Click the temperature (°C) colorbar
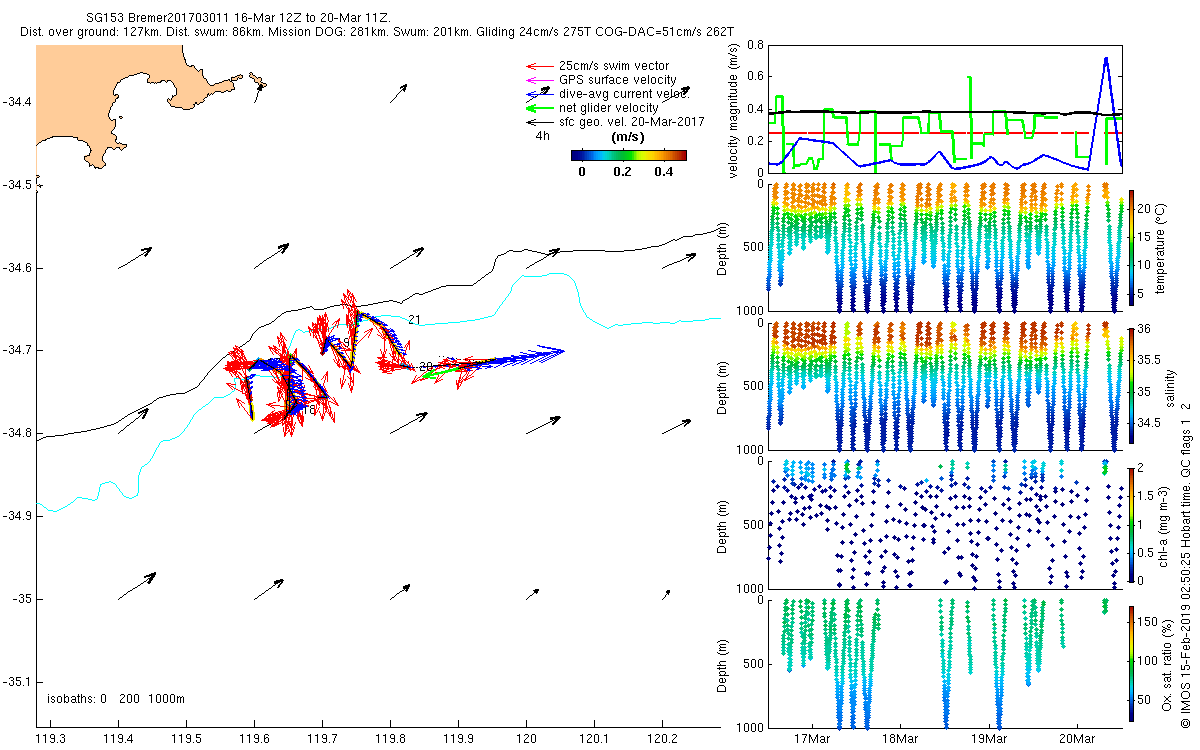 tap(1132, 246)
